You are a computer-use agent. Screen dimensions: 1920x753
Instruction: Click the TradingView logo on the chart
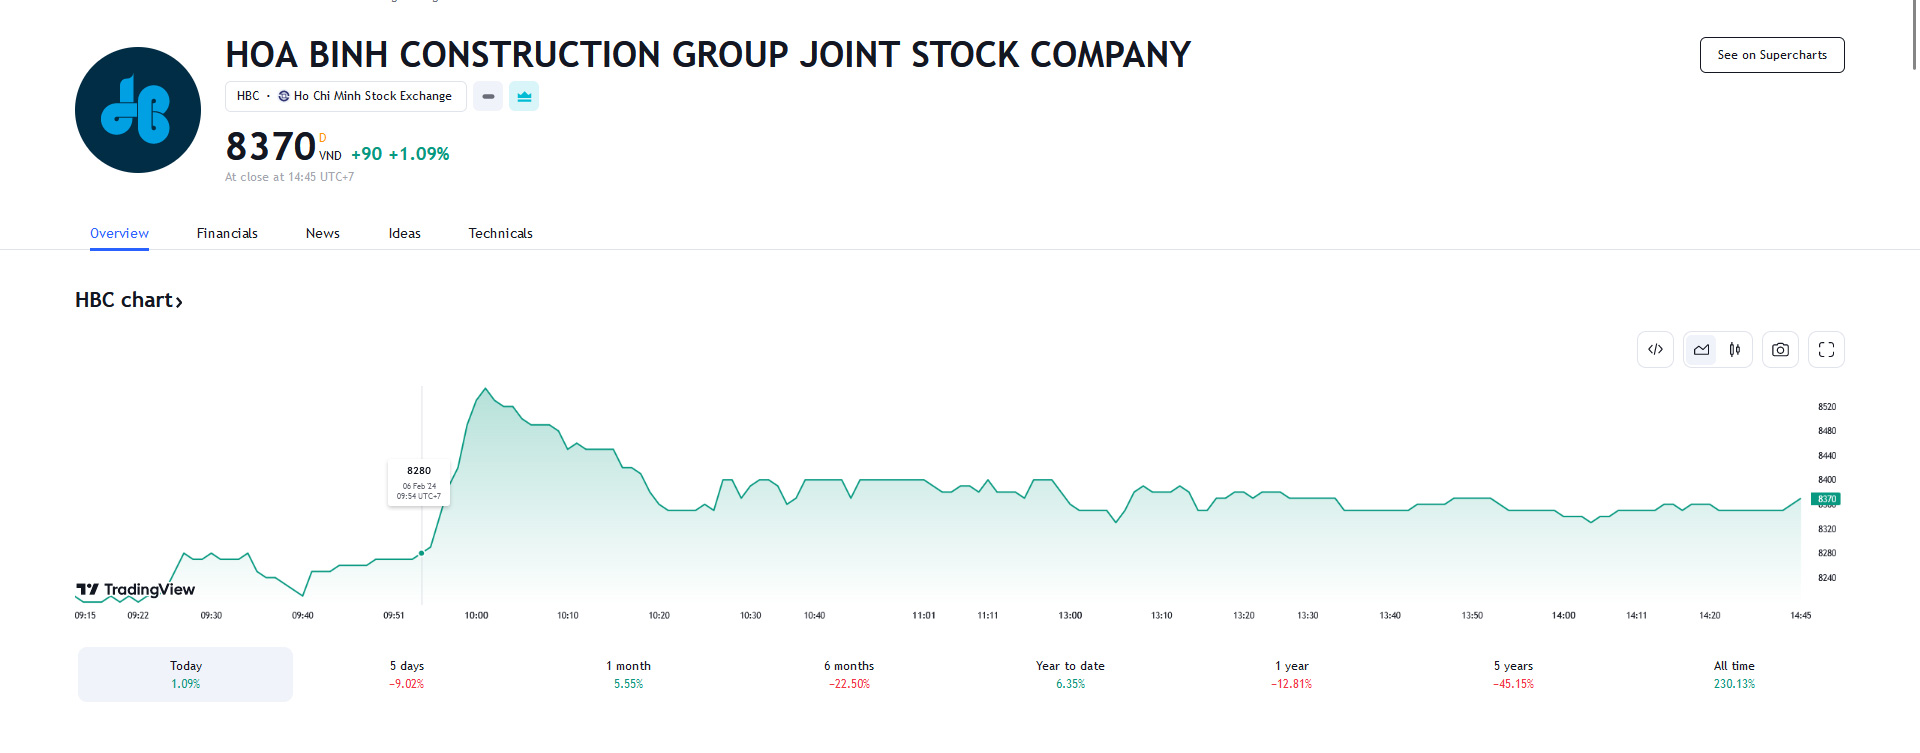pyautogui.click(x=136, y=589)
